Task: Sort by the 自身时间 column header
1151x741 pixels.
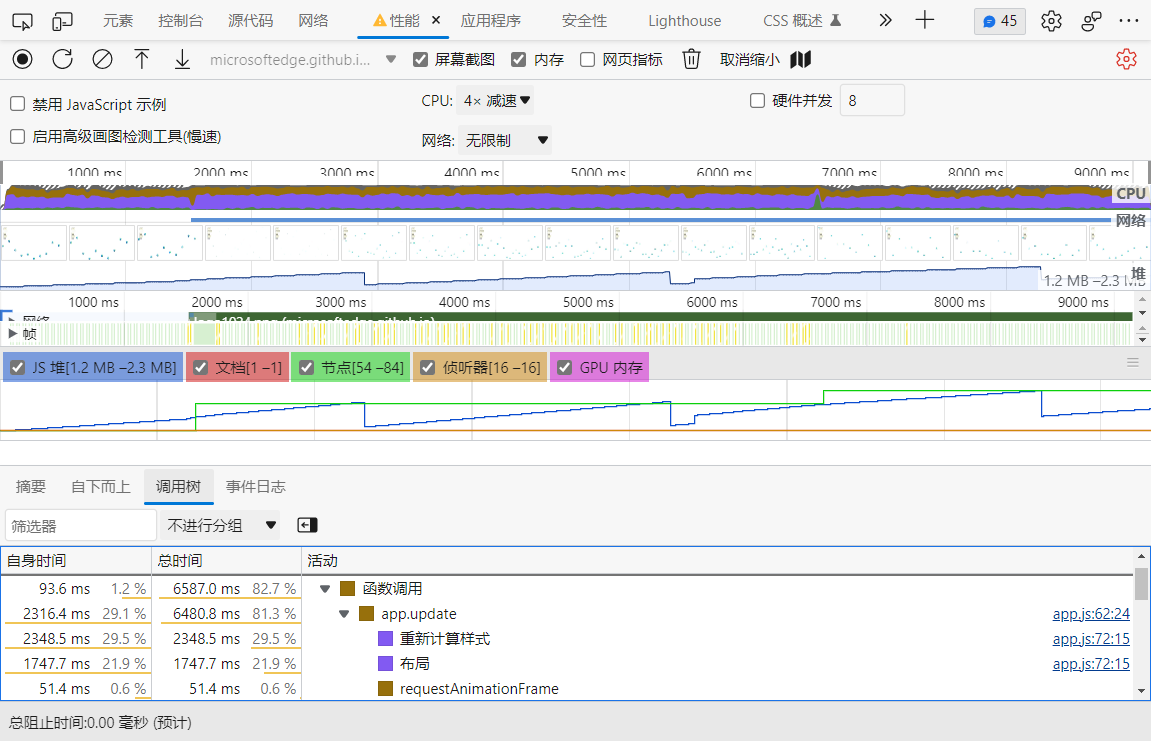Action: [x=76, y=560]
